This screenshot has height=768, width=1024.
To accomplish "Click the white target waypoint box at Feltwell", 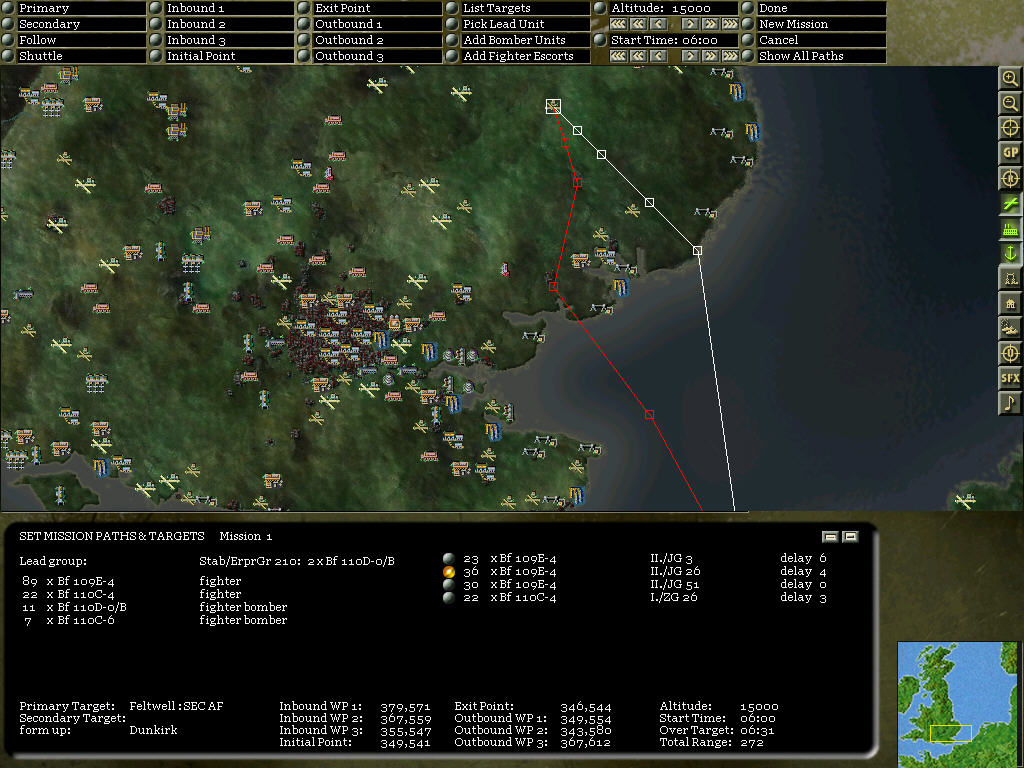I will [553, 106].
